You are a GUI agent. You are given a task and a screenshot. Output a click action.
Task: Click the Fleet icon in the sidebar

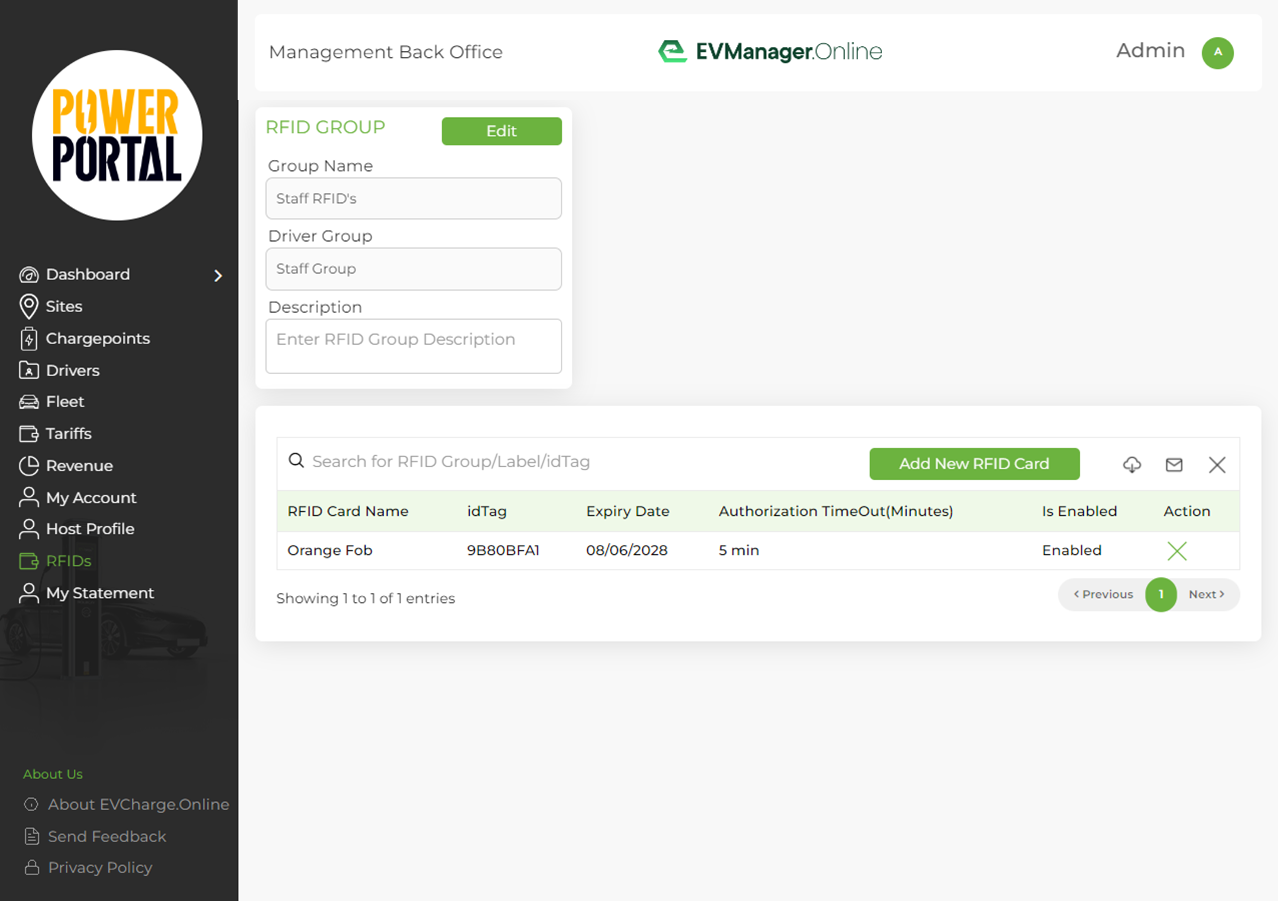27,401
